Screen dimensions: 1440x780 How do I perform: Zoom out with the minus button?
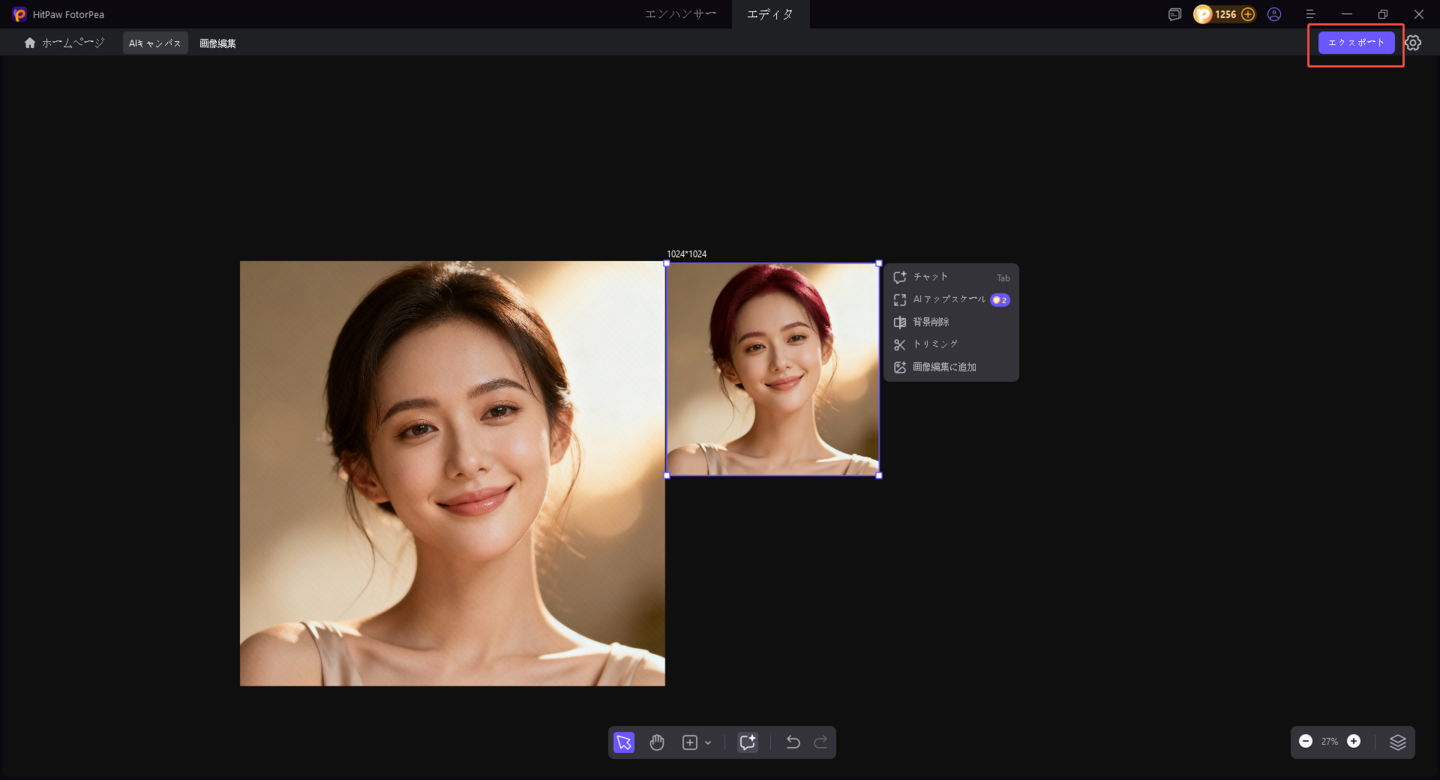1305,741
